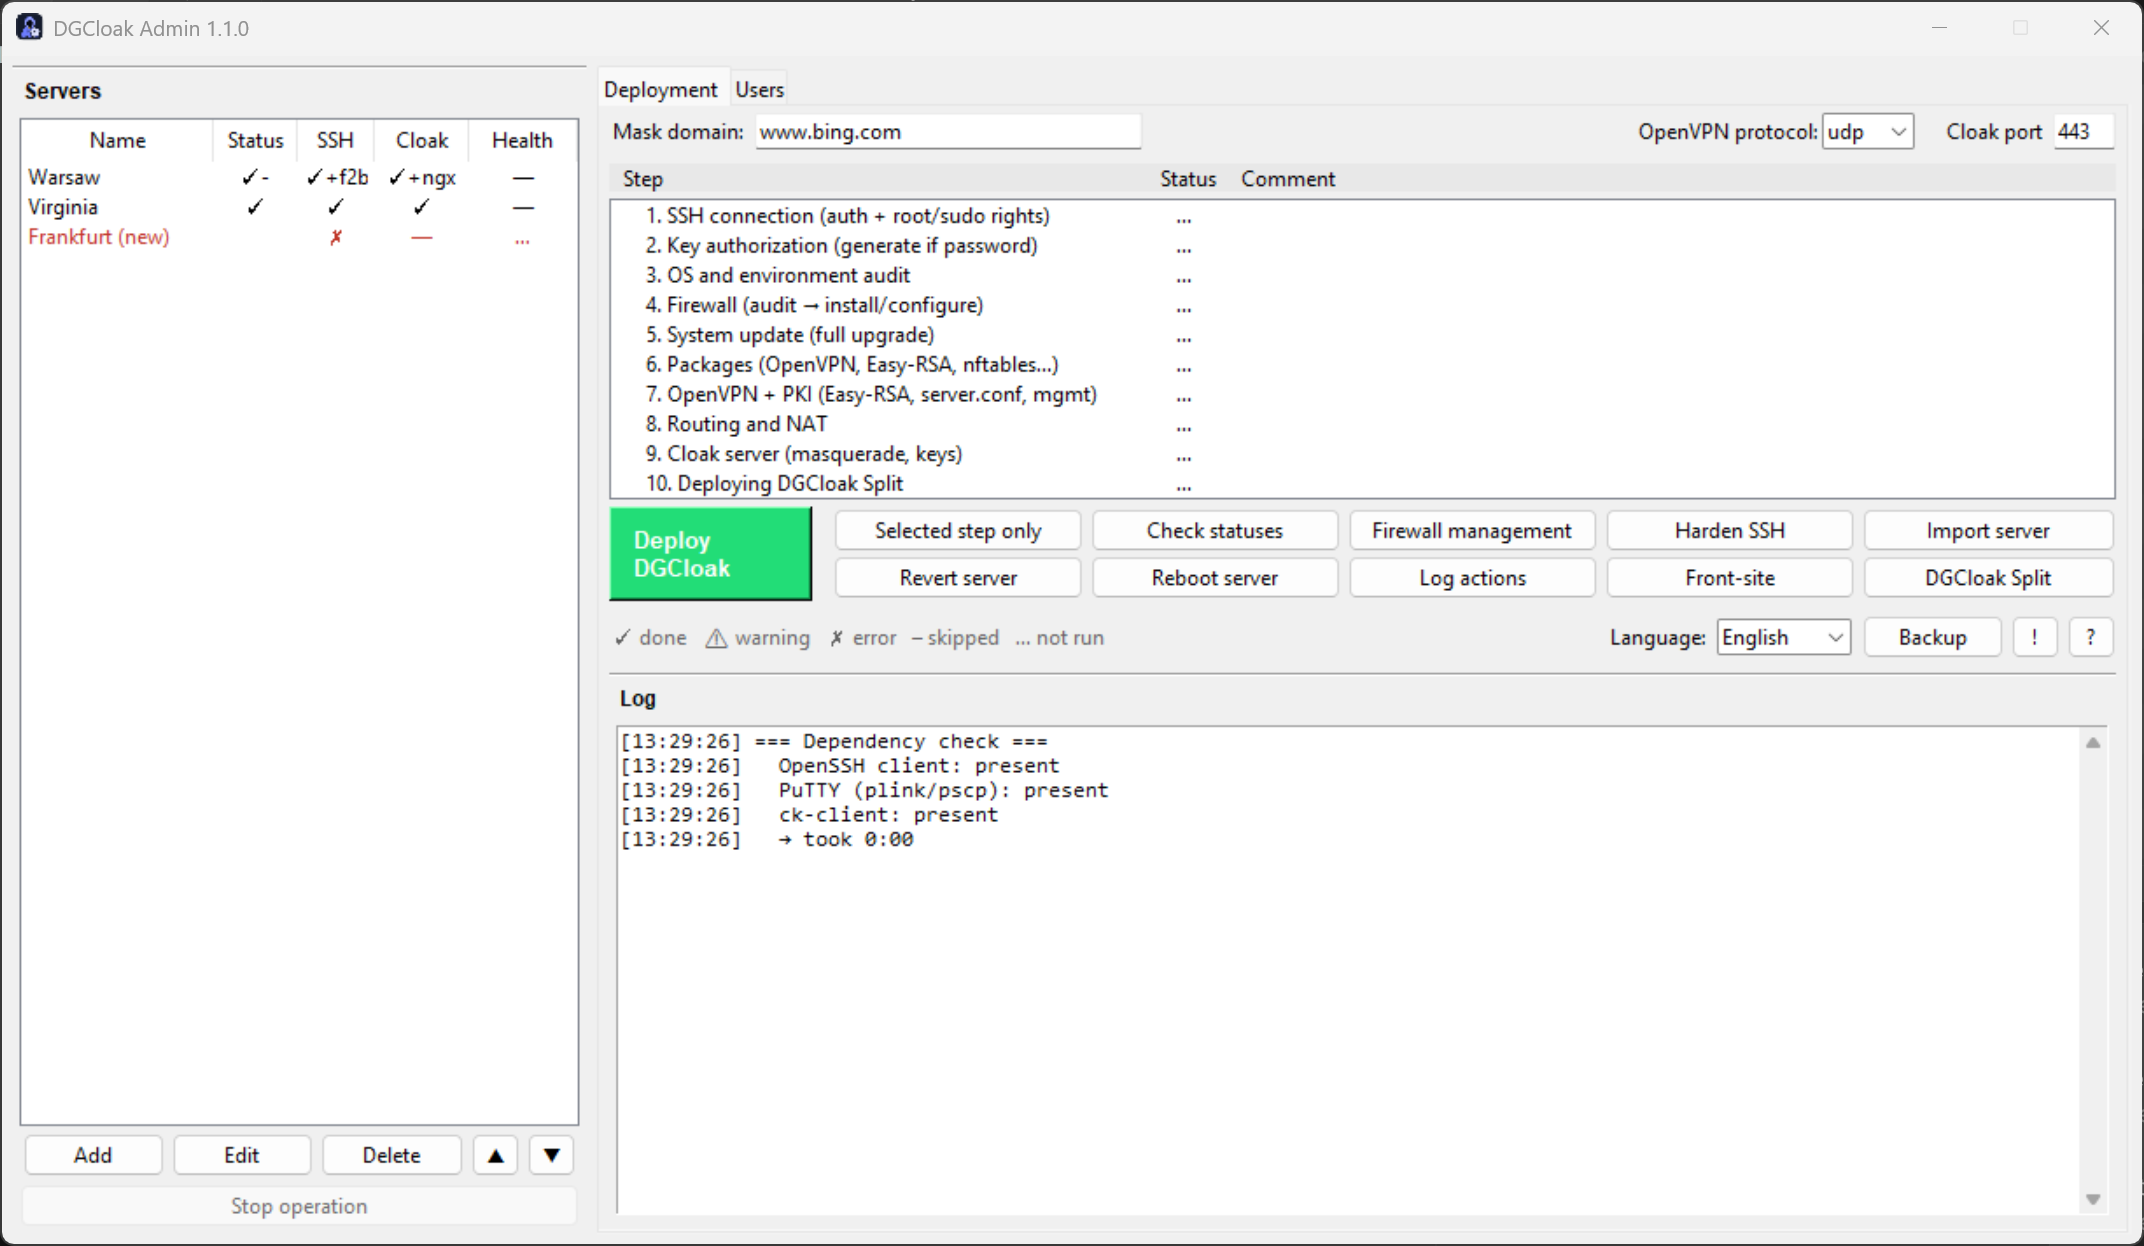Click the DGCloak app icon in title bar
This screenshot has height=1246, width=2144.
tap(29, 28)
